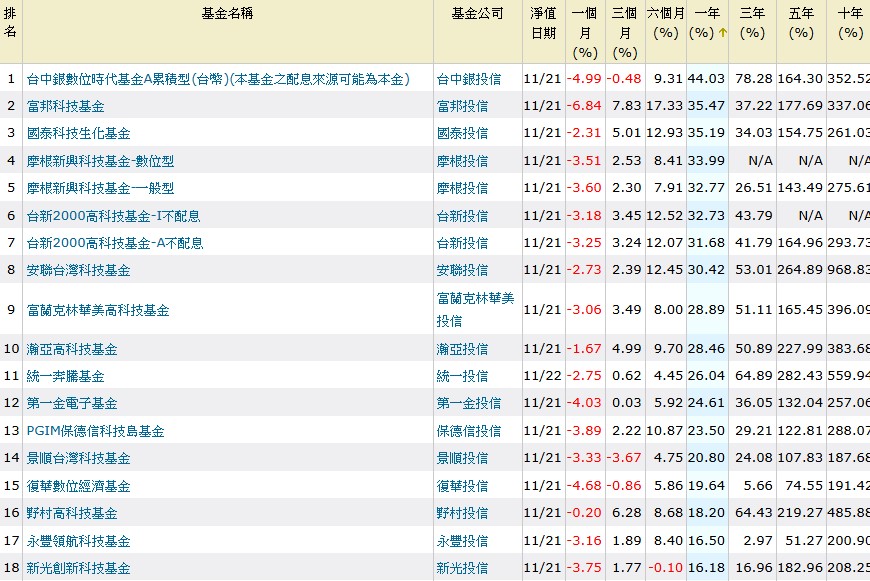The image size is (870, 581).
Task: Visit the 瀚亞投信 company page
Action: pyautogui.click(x=462, y=349)
